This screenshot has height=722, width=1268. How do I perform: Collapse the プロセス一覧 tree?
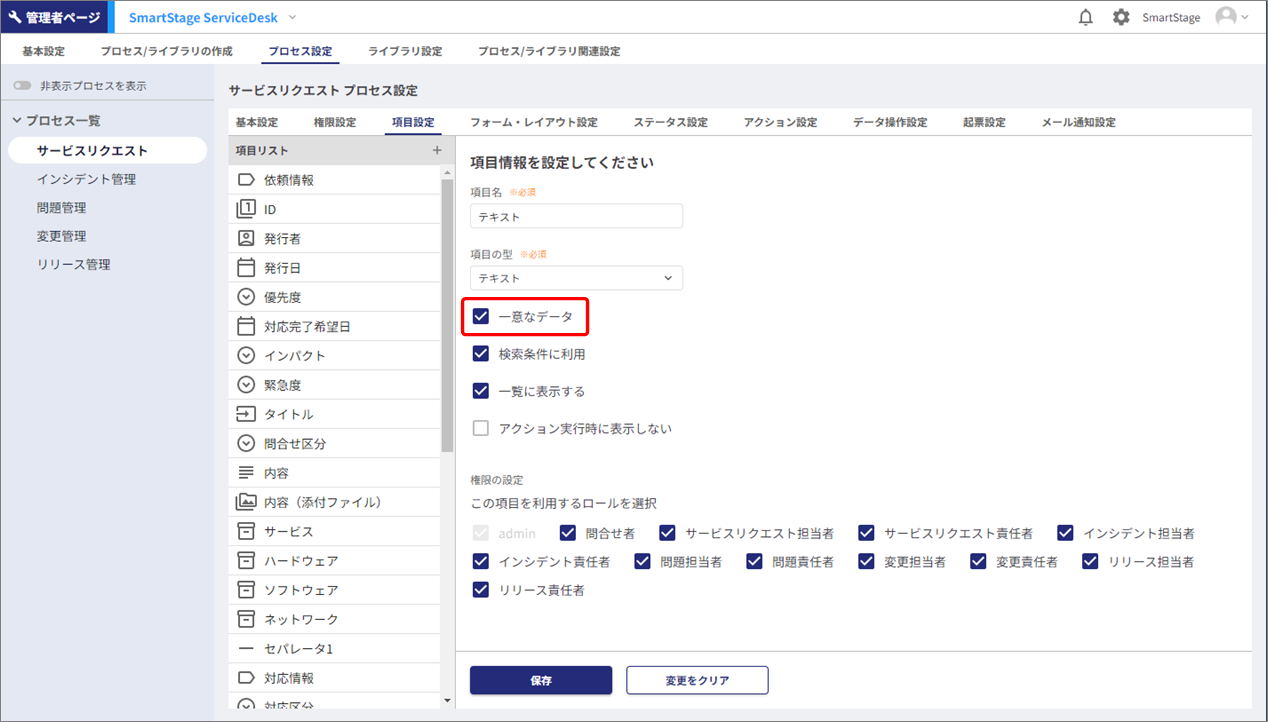tap(17, 121)
